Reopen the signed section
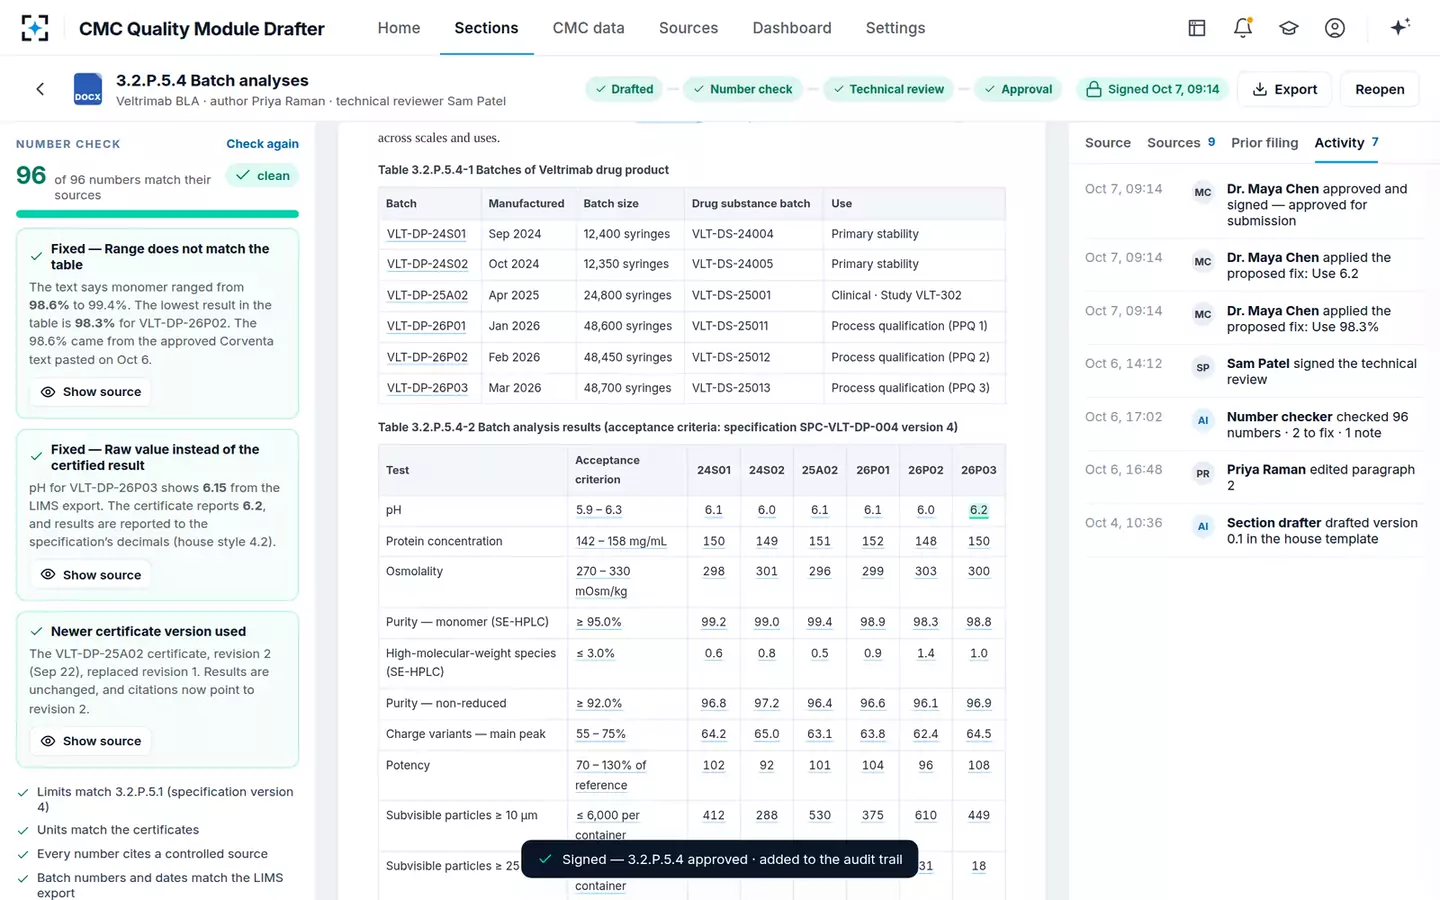Screen dimensions: 1440x900 pyautogui.click(x=1380, y=89)
